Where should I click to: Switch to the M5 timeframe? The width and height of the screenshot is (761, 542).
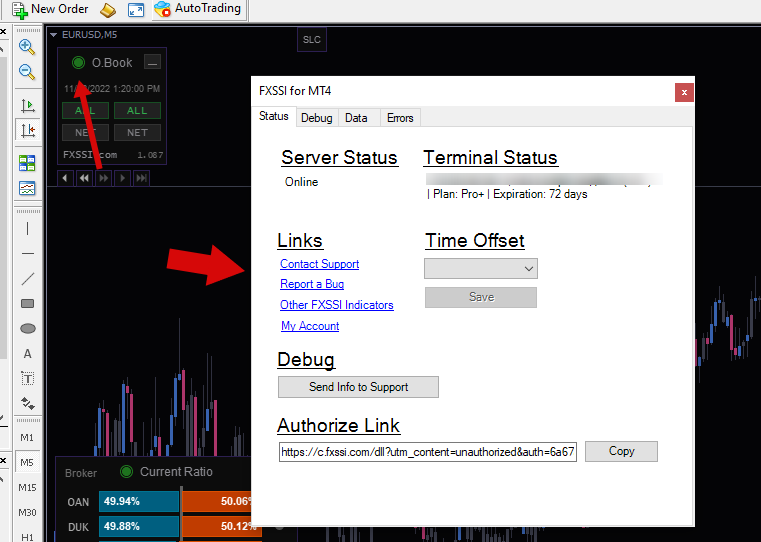coord(27,462)
